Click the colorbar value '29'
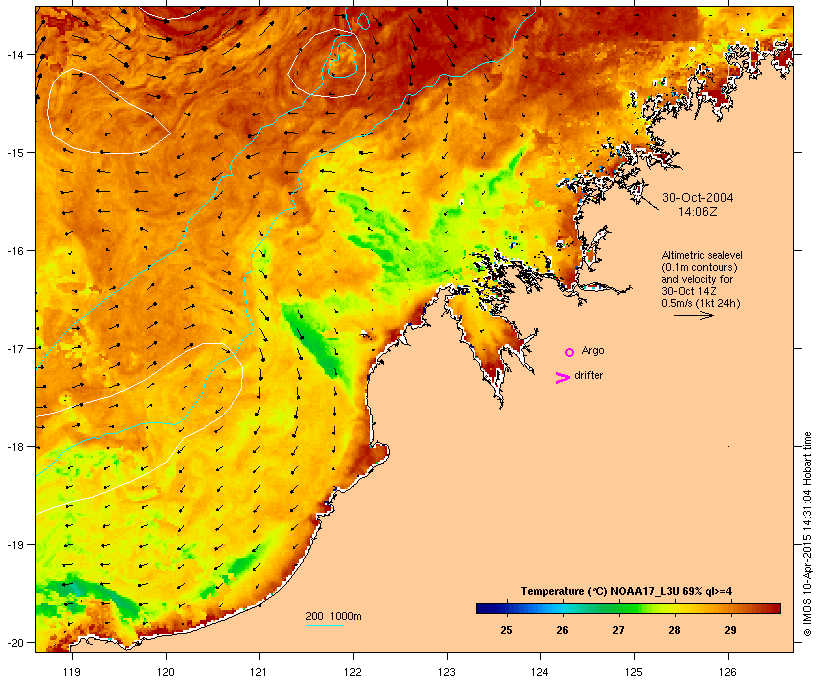Viewport: 820px width, 680px height. coord(730,630)
